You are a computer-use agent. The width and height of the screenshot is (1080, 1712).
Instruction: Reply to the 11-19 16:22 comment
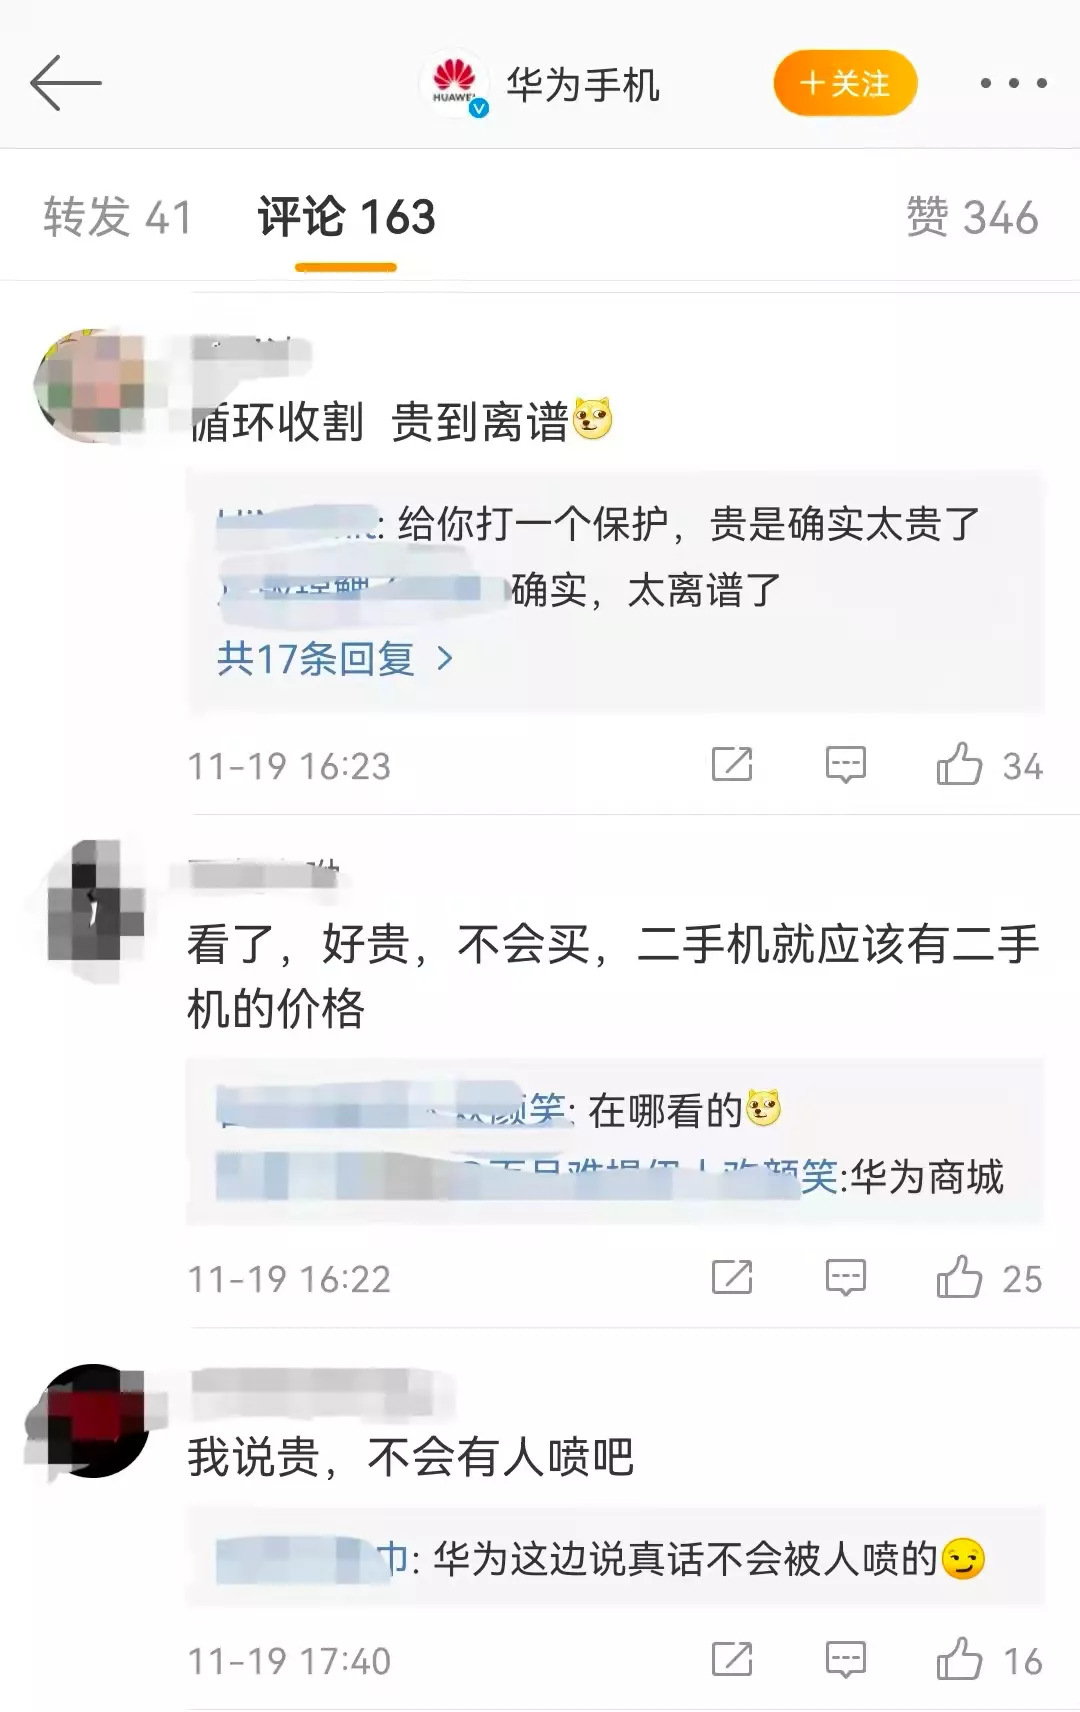(x=845, y=1278)
